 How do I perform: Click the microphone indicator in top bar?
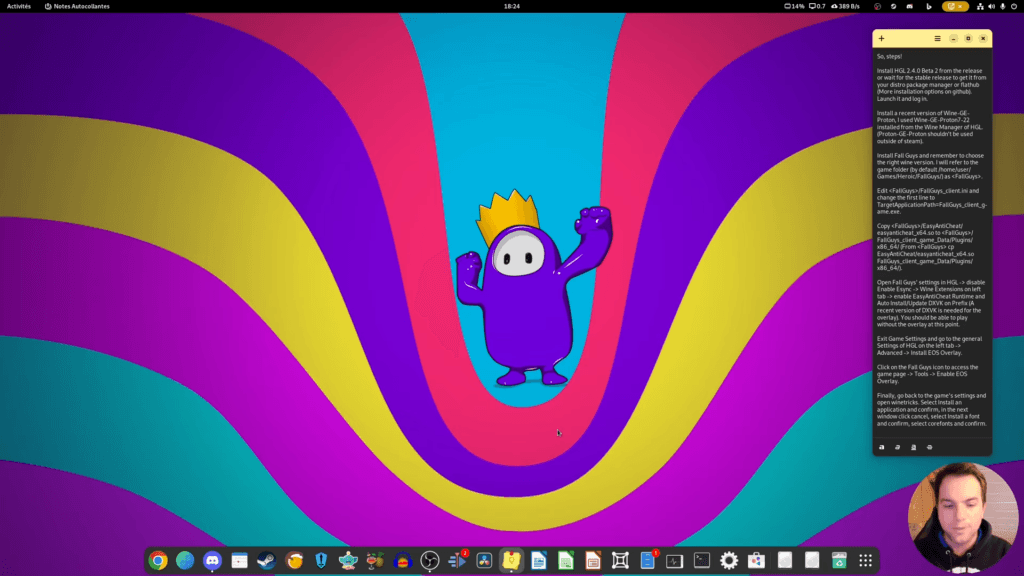coord(1002,6)
